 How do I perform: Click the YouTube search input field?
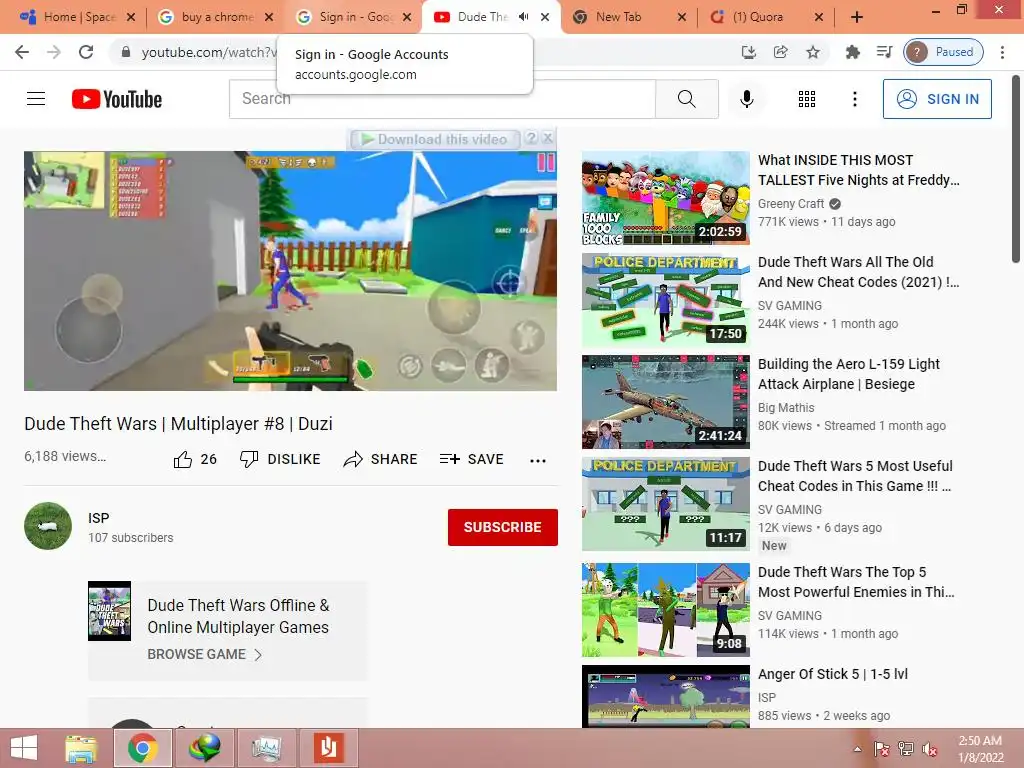click(442, 99)
